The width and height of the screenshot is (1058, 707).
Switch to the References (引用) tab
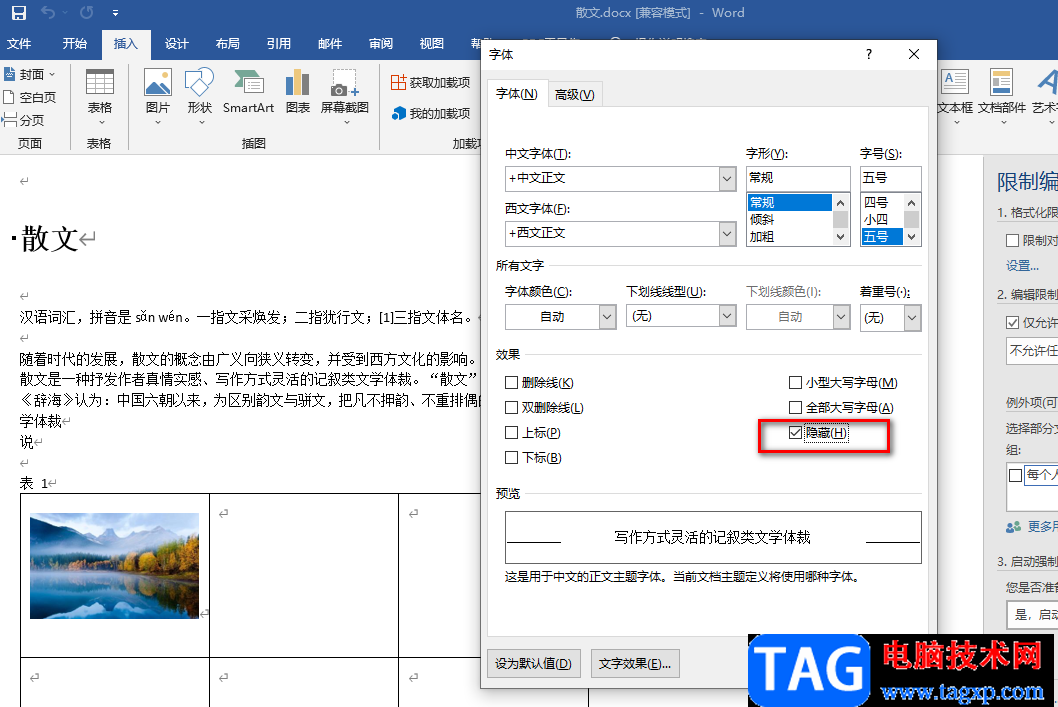point(279,44)
